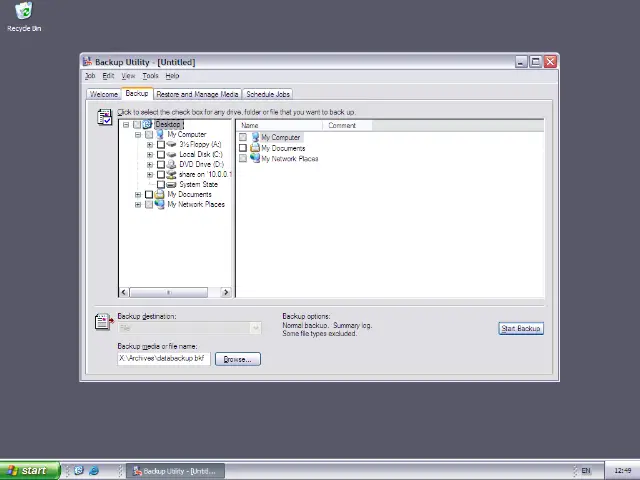Select the Local Disk (C:) drive icon
640x480 pixels.
pos(172,154)
